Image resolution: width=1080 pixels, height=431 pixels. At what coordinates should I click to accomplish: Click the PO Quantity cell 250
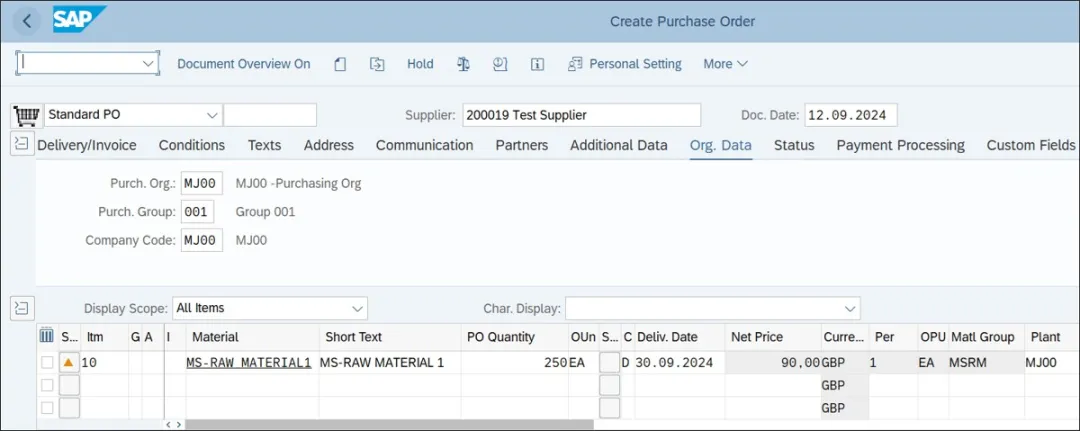click(x=515, y=362)
